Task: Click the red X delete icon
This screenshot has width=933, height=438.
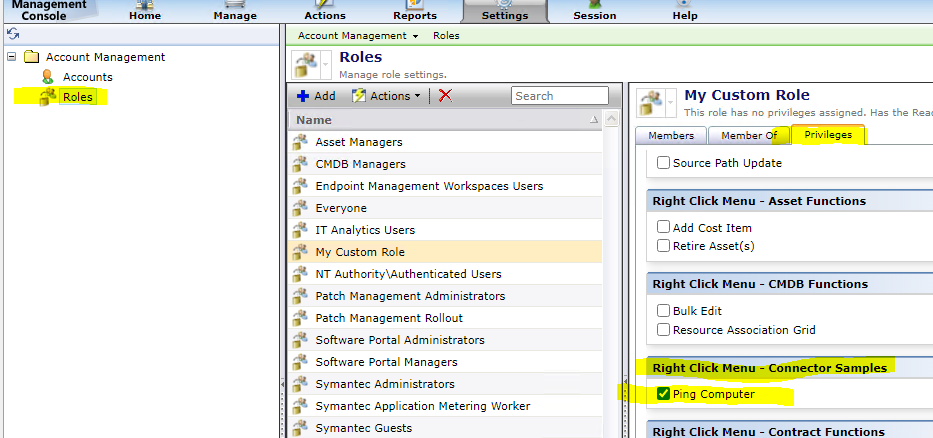Action: tap(445, 96)
